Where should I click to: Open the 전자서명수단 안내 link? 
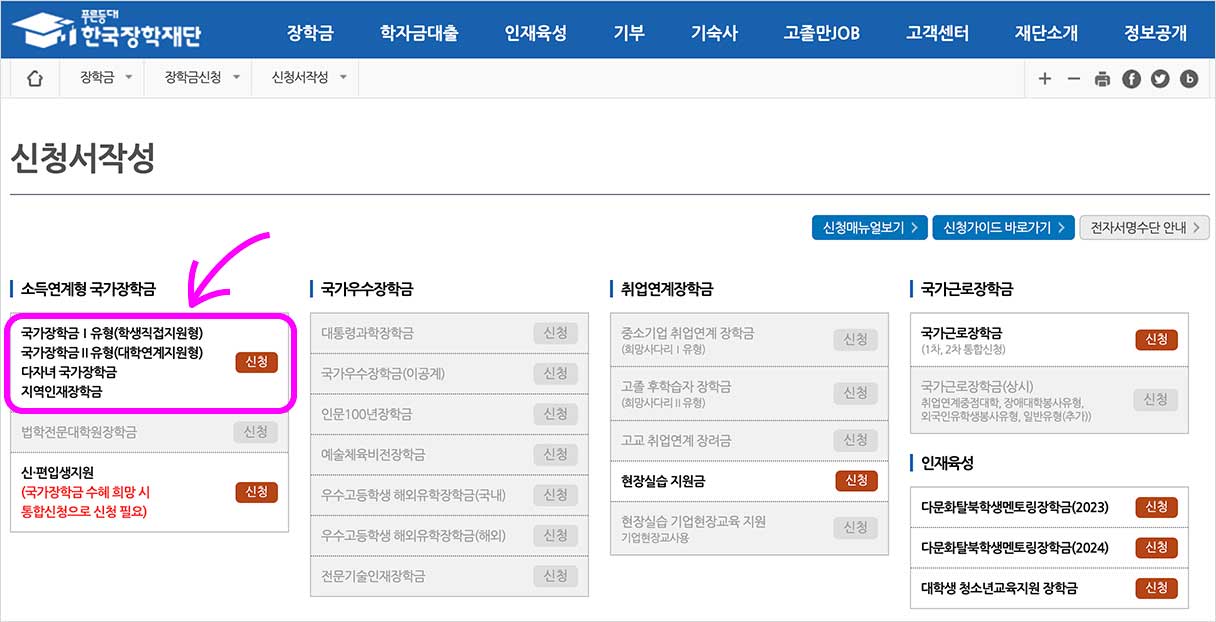pos(1144,227)
